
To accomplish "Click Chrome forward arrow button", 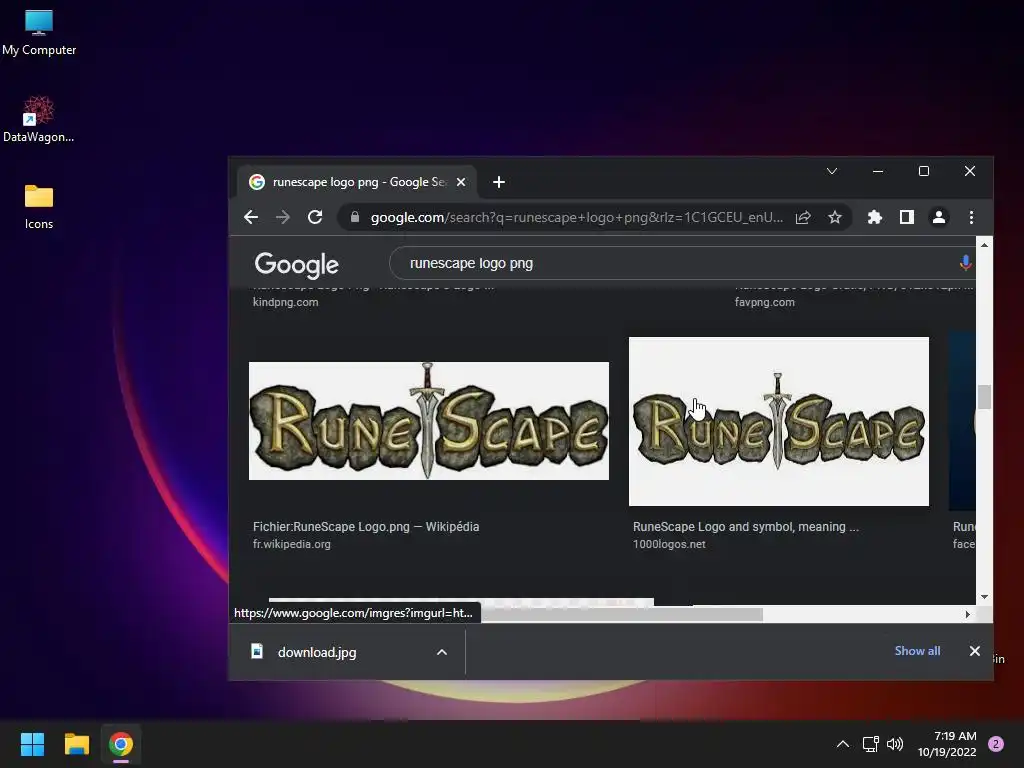I will tap(283, 217).
